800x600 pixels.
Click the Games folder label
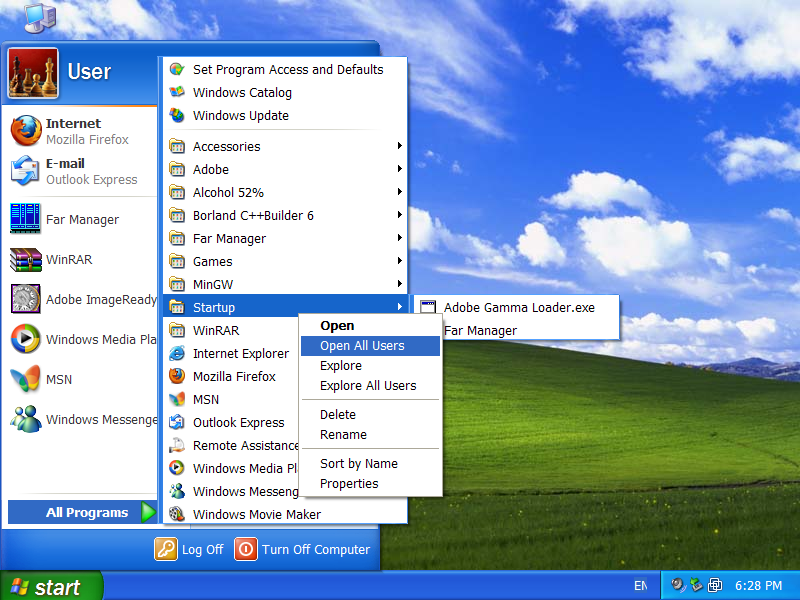tap(212, 261)
